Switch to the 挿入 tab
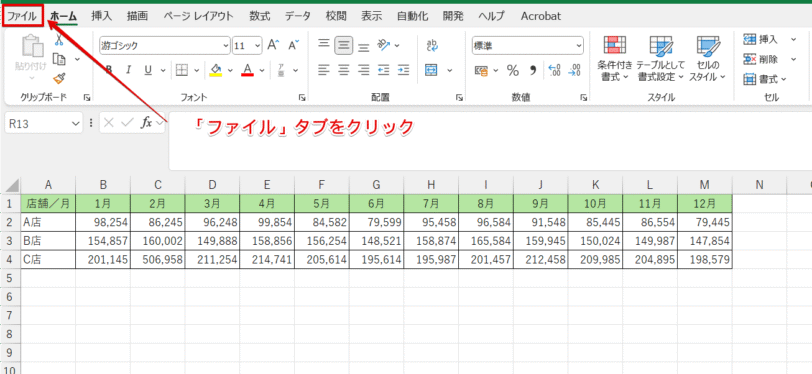Viewport: 812px width, 374px height. tap(102, 16)
